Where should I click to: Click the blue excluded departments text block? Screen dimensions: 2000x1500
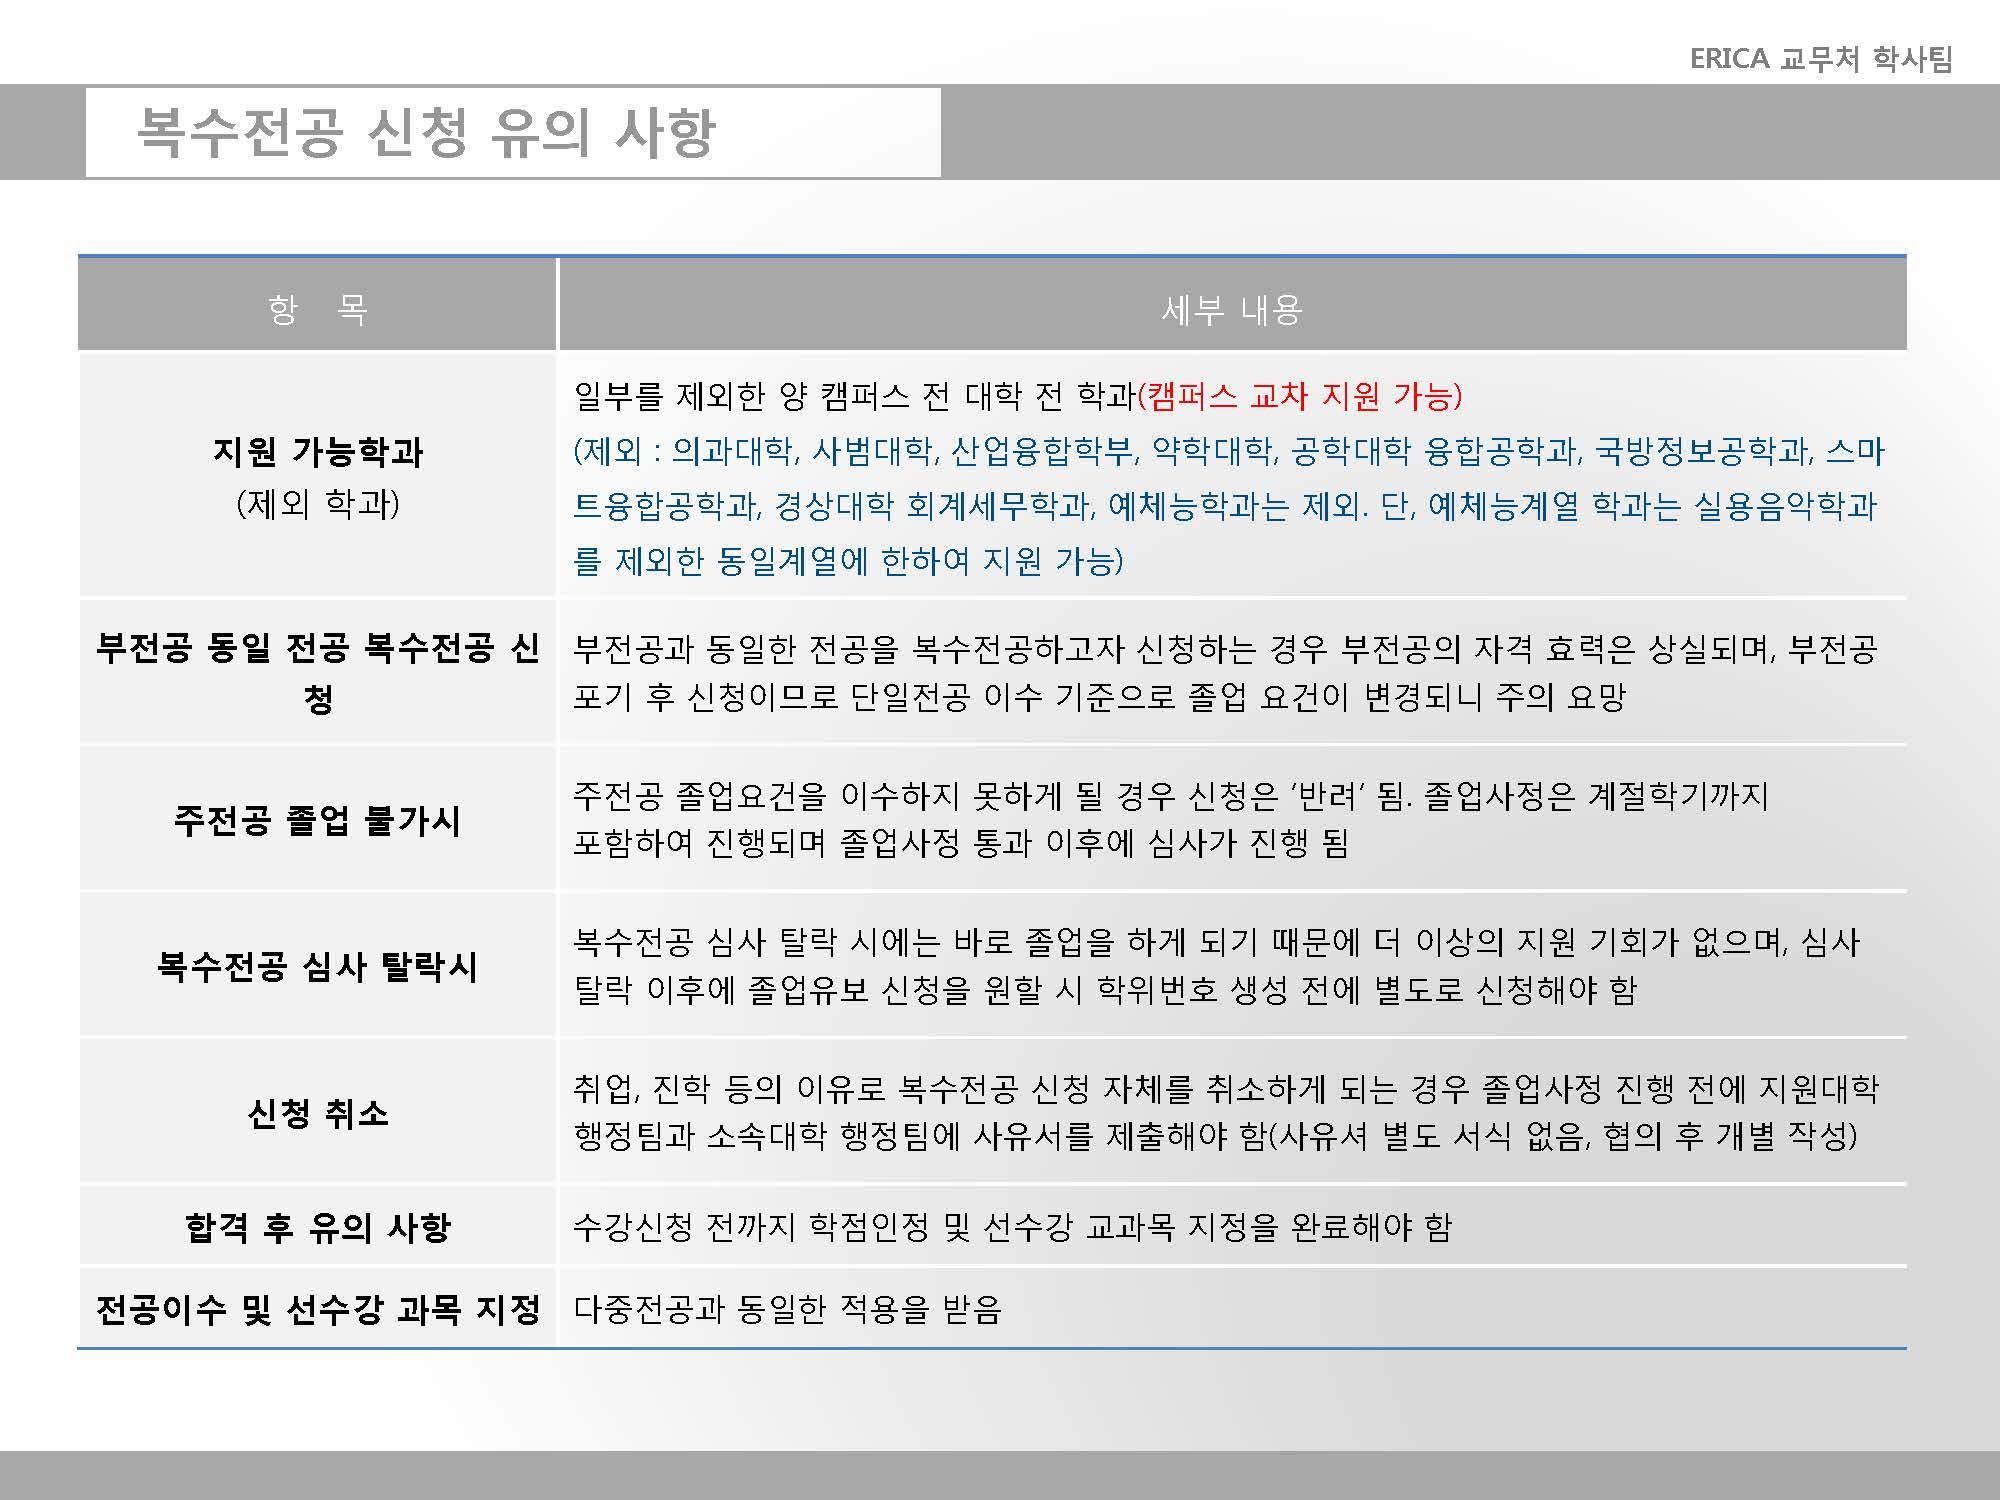tap(1225, 506)
